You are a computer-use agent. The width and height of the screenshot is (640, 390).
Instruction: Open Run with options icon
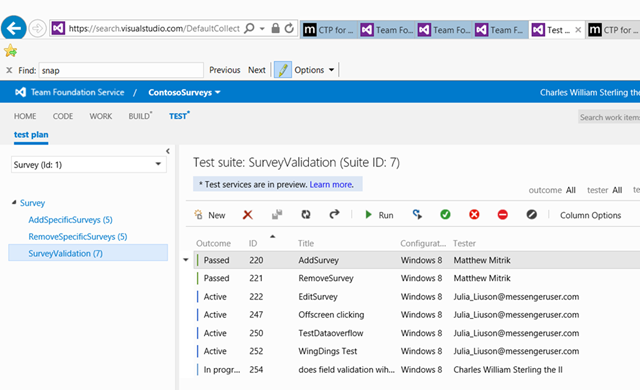417,215
